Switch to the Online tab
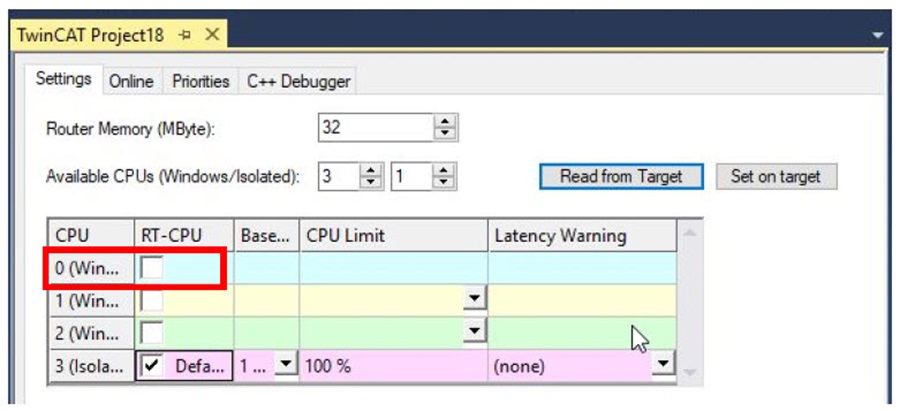Image resolution: width=900 pixels, height=411 pixels. (131, 81)
